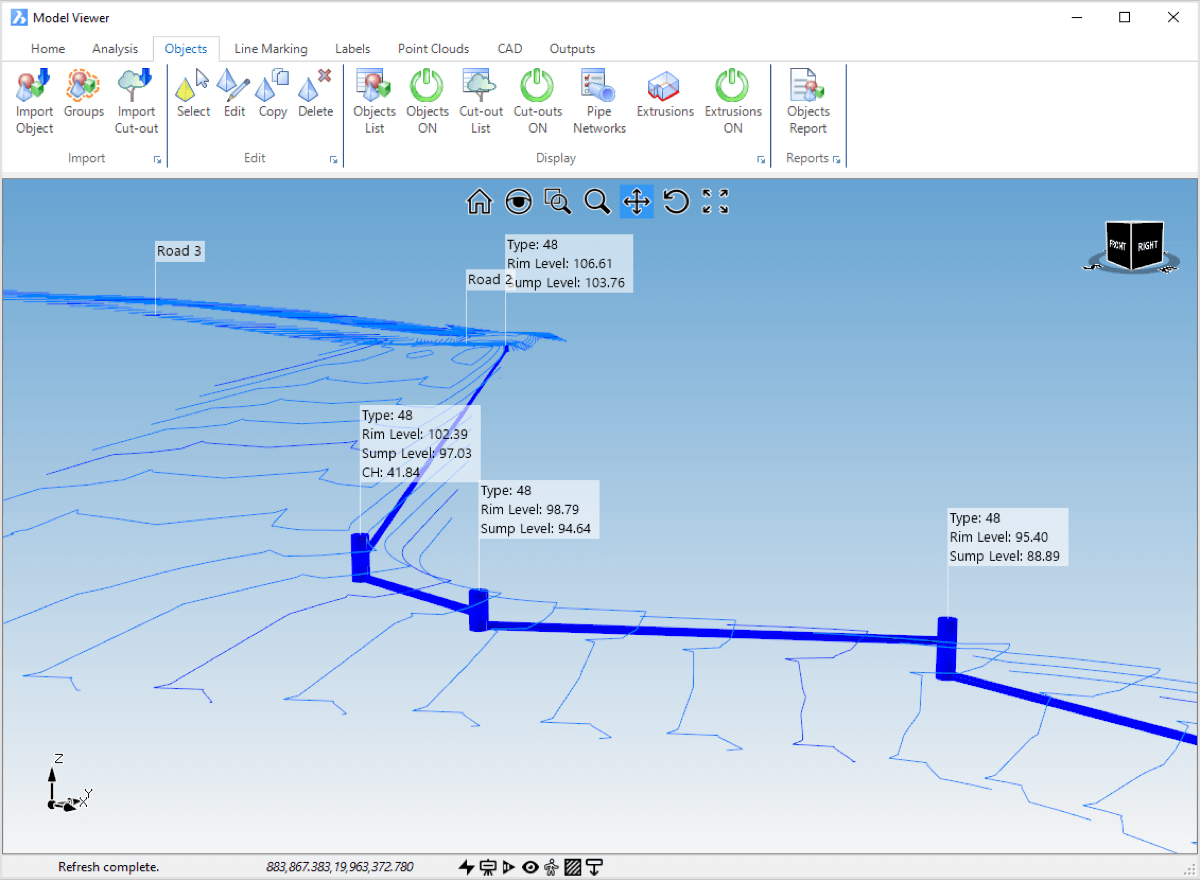Open the Groups tool

[x=84, y=94]
